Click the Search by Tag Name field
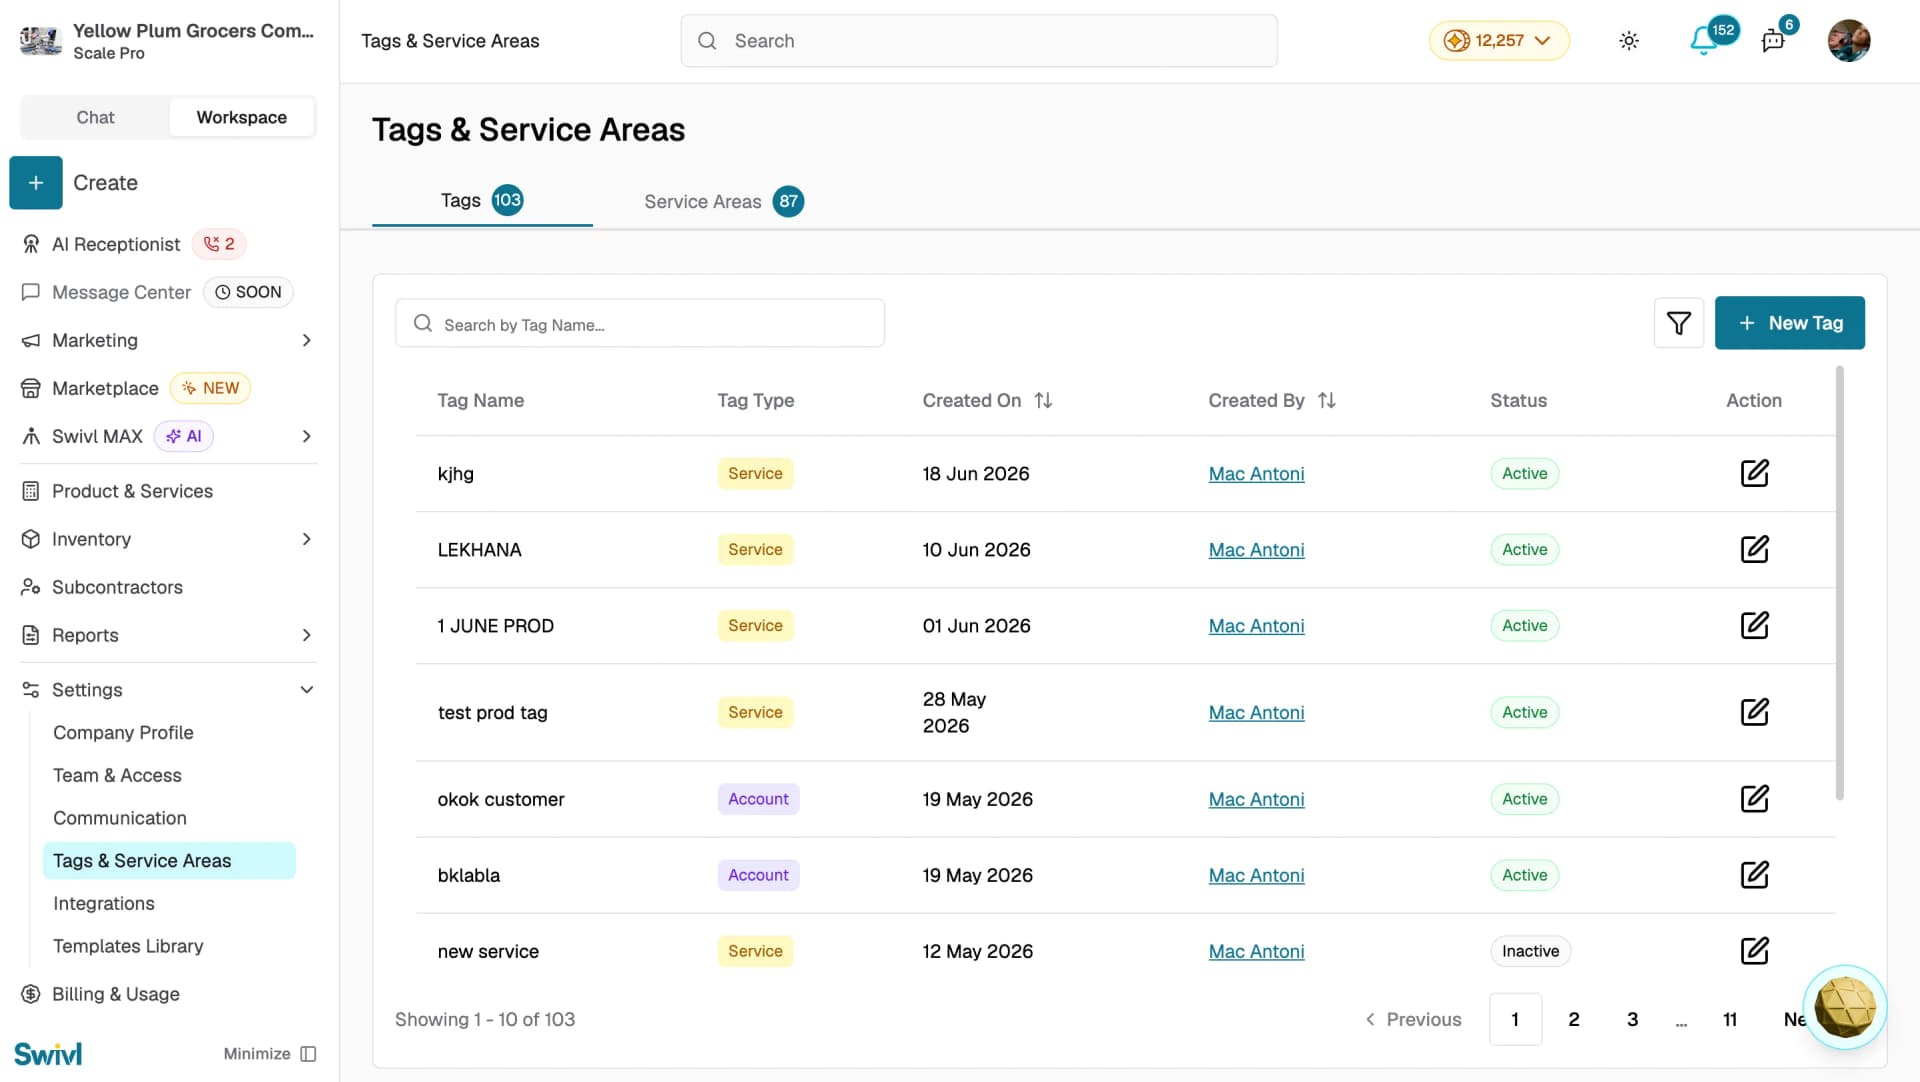Image resolution: width=1920 pixels, height=1082 pixels. click(640, 323)
